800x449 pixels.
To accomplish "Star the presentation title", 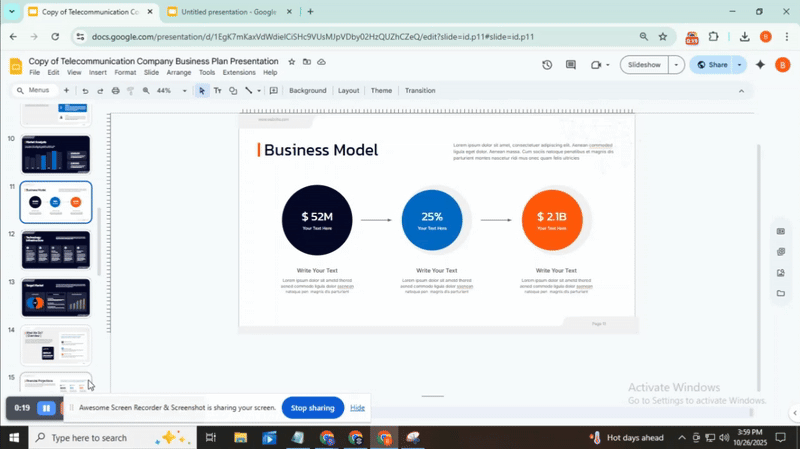I will tap(292, 61).
